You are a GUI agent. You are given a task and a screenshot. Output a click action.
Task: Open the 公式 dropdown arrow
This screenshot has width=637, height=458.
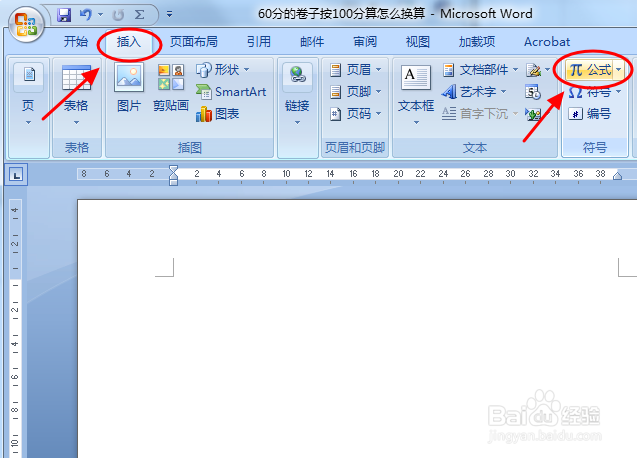click(619, 70)
